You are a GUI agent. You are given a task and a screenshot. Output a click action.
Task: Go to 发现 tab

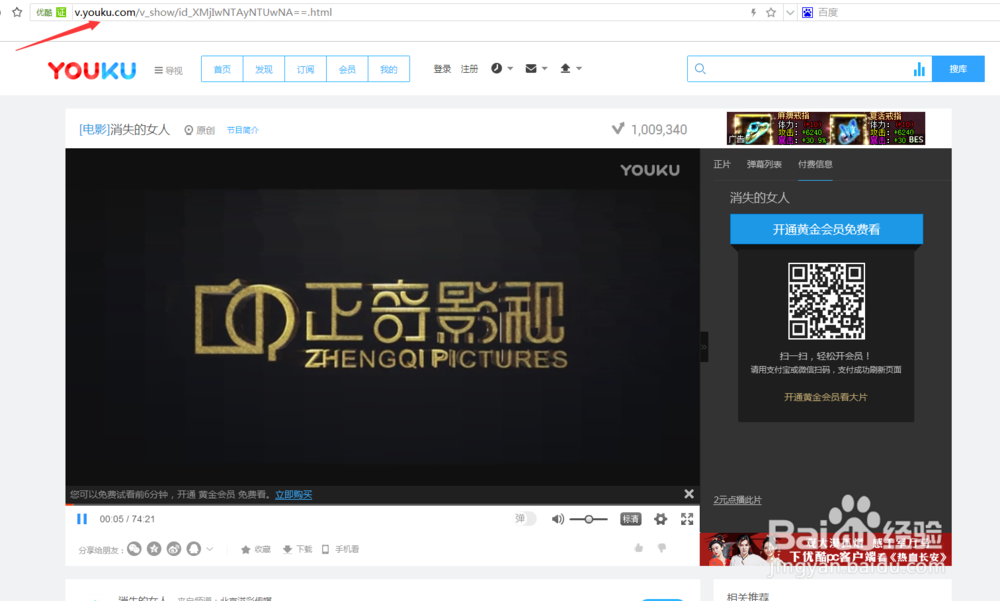pos(264,69)
